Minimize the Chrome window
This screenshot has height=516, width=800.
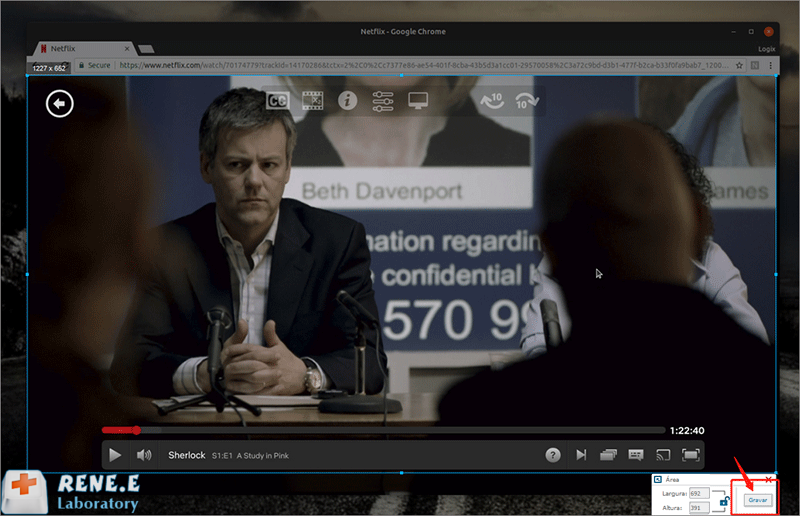(x=734, y=32)
